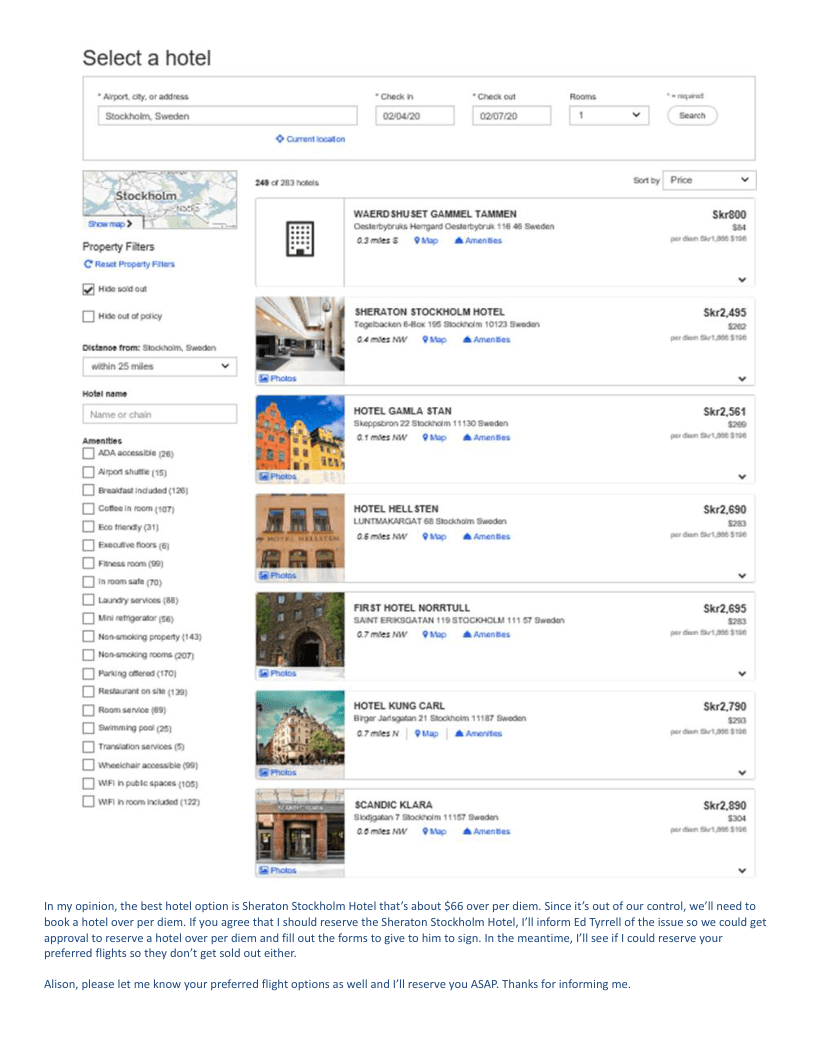Image resolution: width=816 pixels, height=1056 pixels.
Task: Click the First Hotel Norrtull thumbnail photo
Action: pos(300,631)
